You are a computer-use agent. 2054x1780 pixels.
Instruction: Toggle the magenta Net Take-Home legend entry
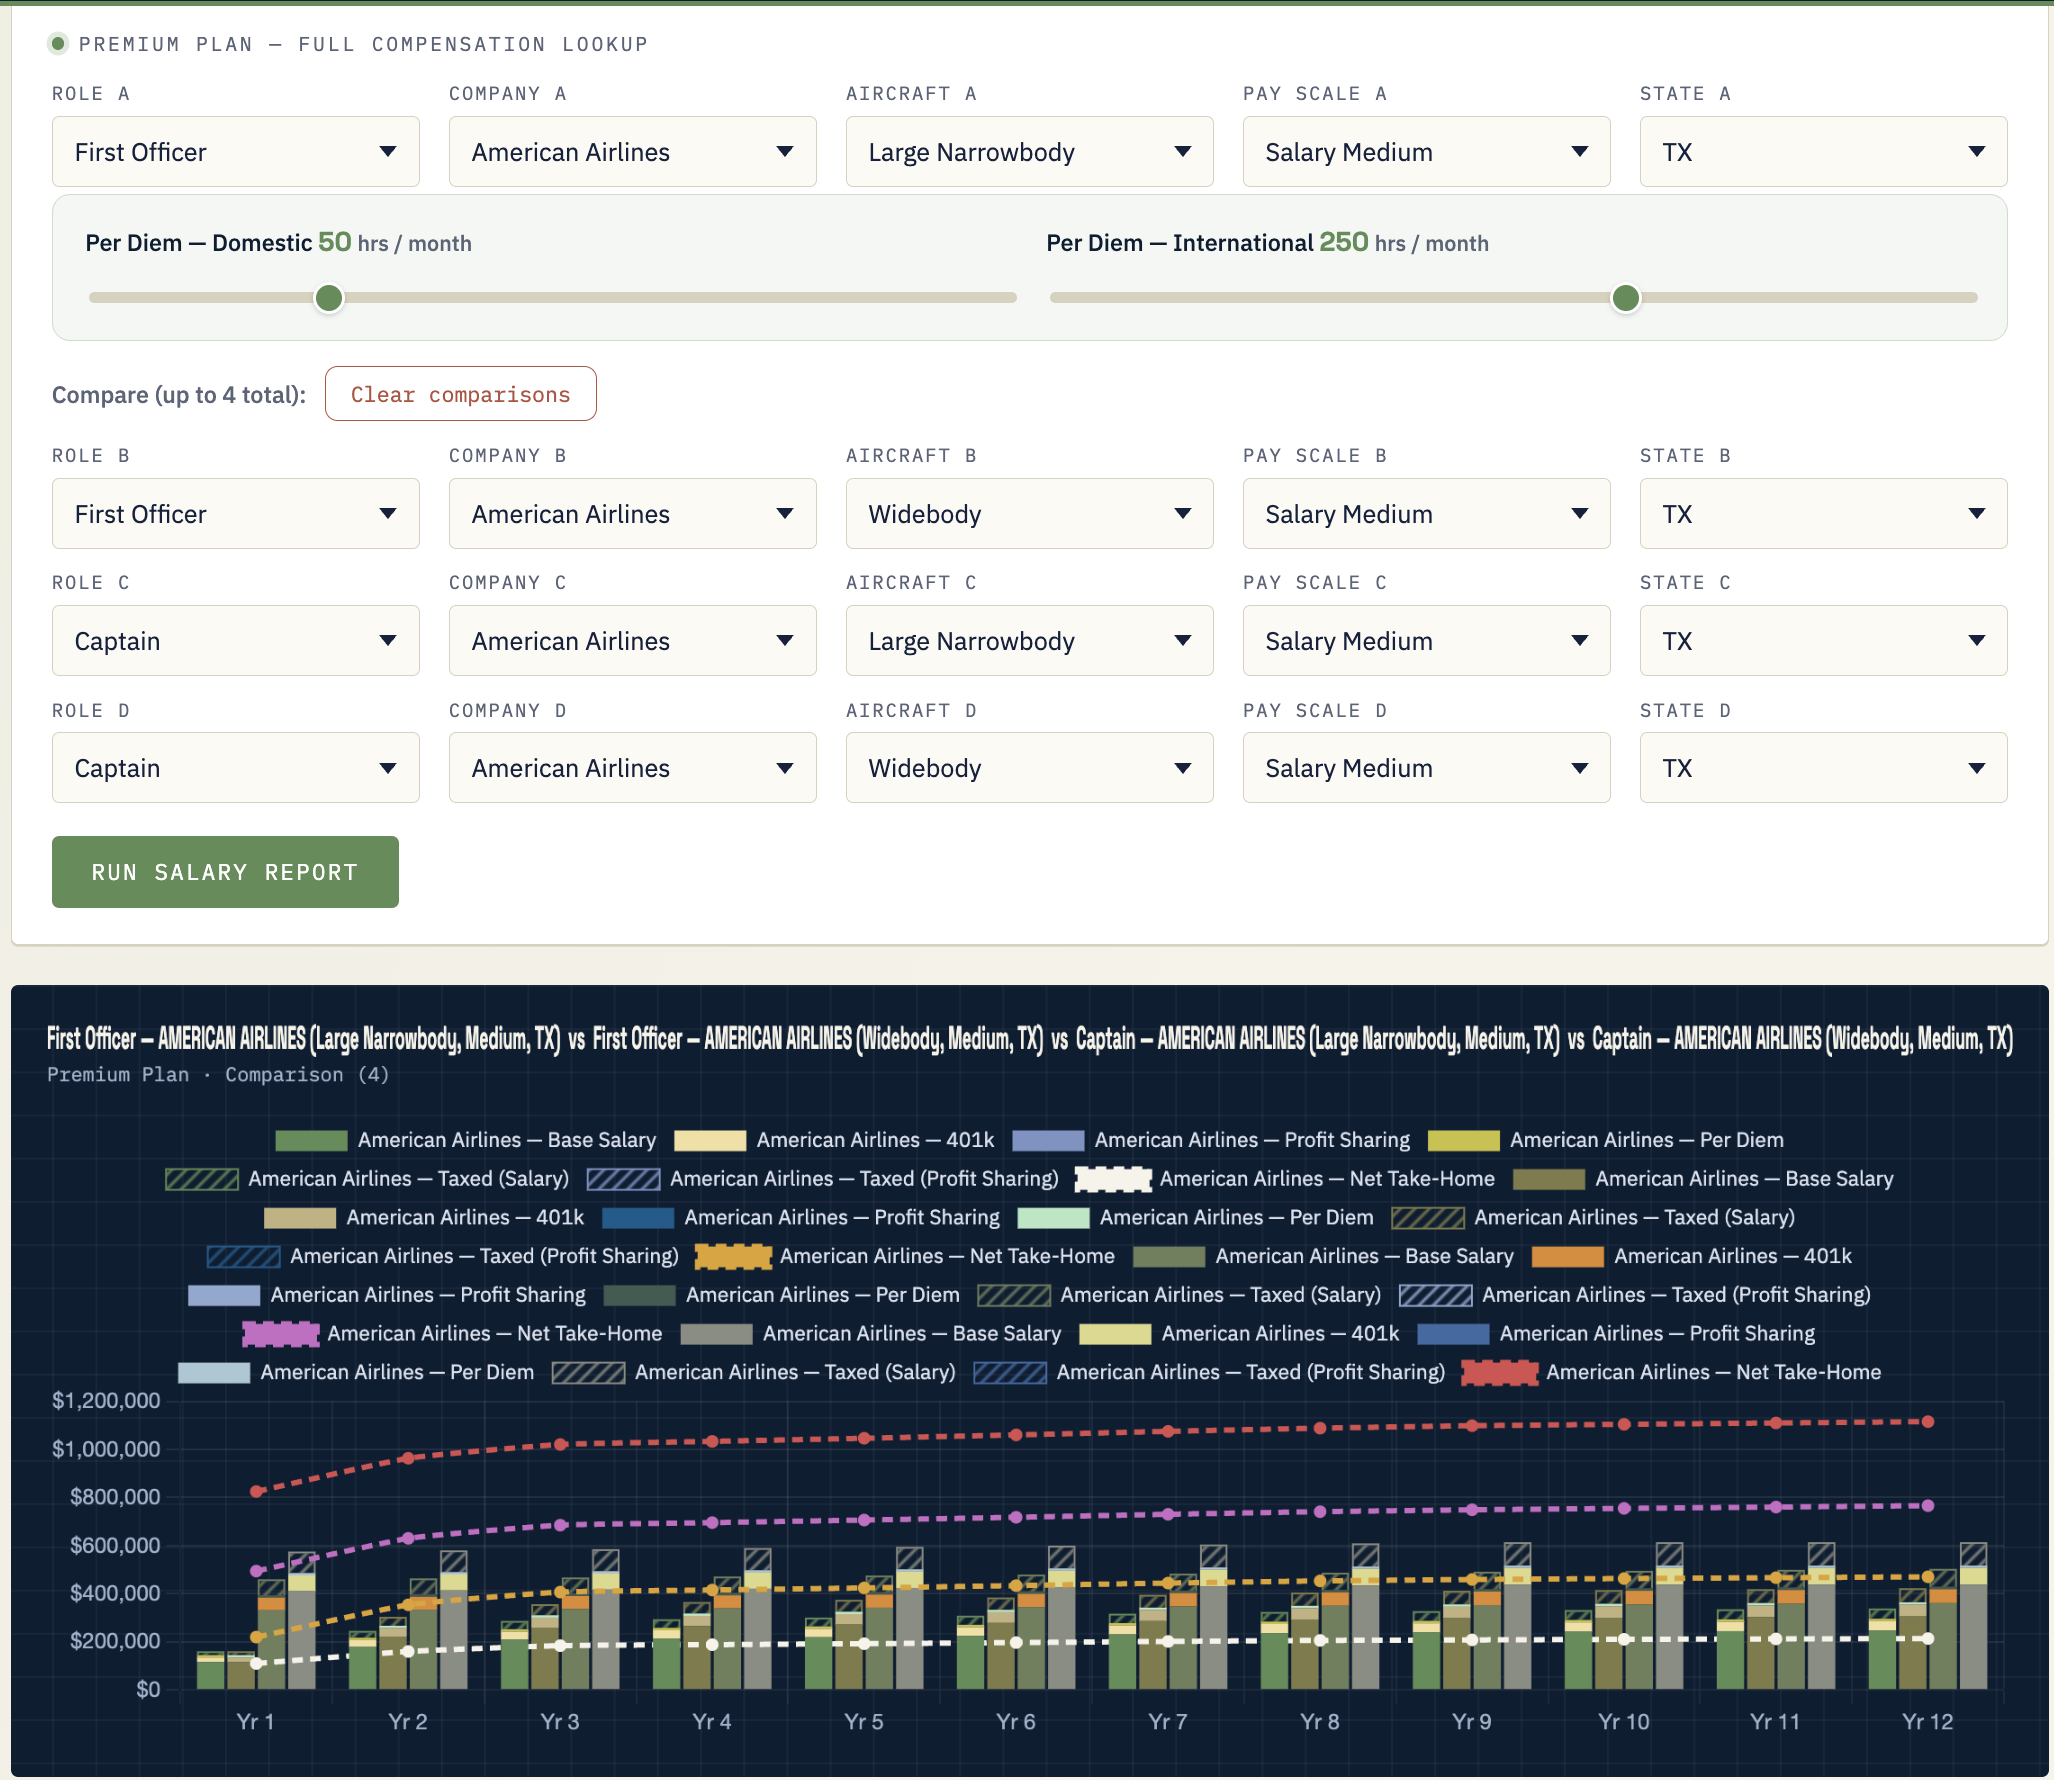(453, 1334)
